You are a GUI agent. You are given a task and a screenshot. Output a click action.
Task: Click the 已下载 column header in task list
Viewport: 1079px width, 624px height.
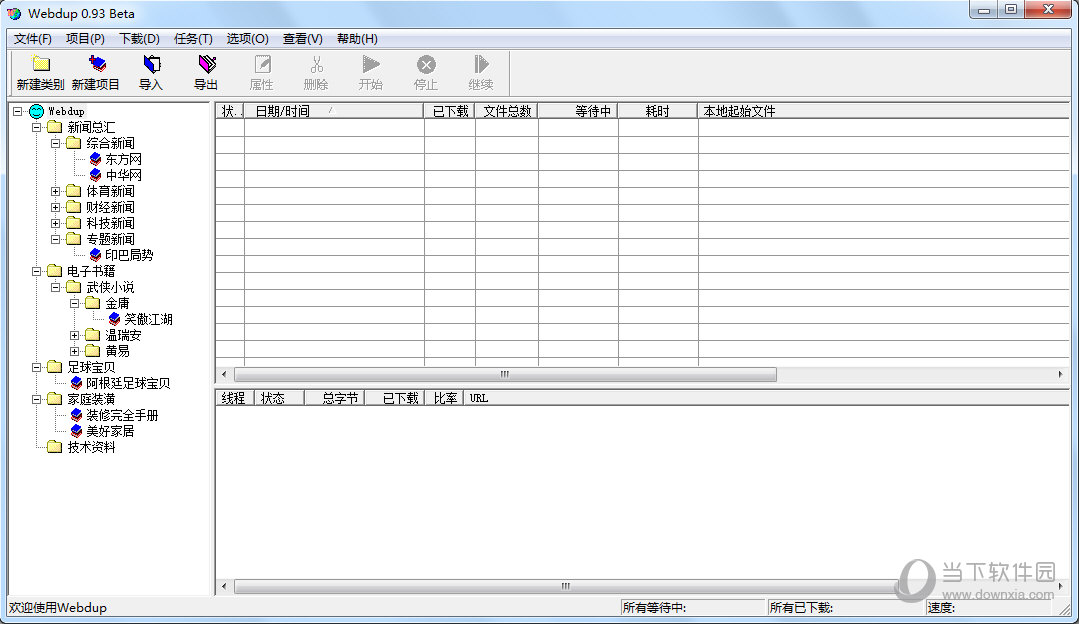point(449,111)
